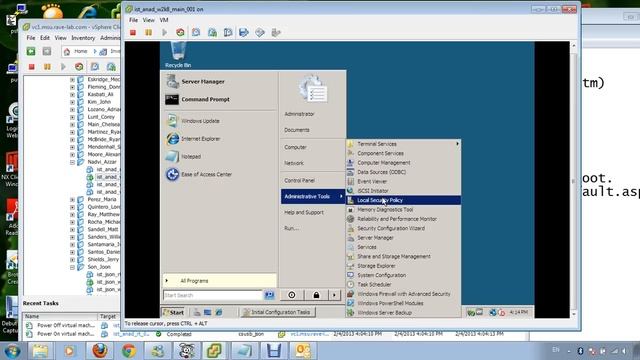Click the Suspend icon in VM console toolbar
The width and height of the screenshot is (640, 360).
(x=148, y=32)
